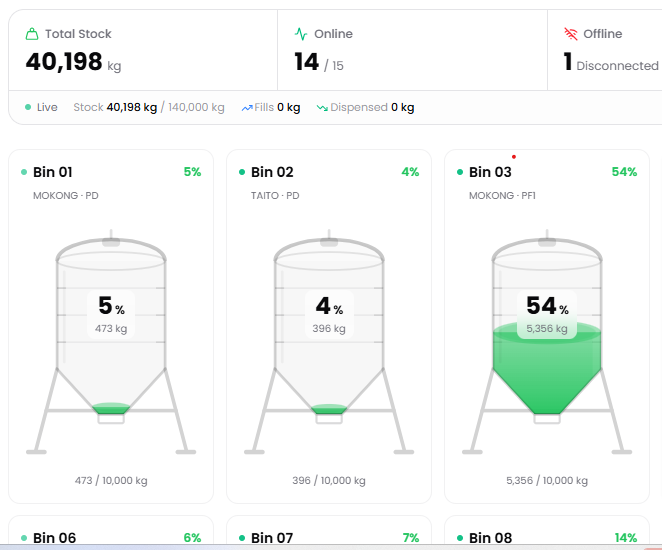The height and width of the screenshot is (552, 662).
Task: Click the 6% badge on Bin 06
Action: tap(192, 538)
